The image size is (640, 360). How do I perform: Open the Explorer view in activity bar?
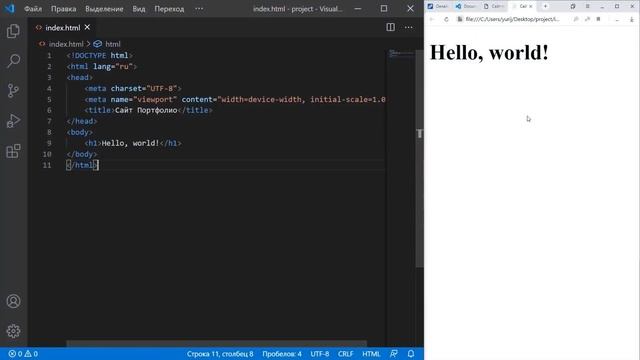tap(13, 31)
